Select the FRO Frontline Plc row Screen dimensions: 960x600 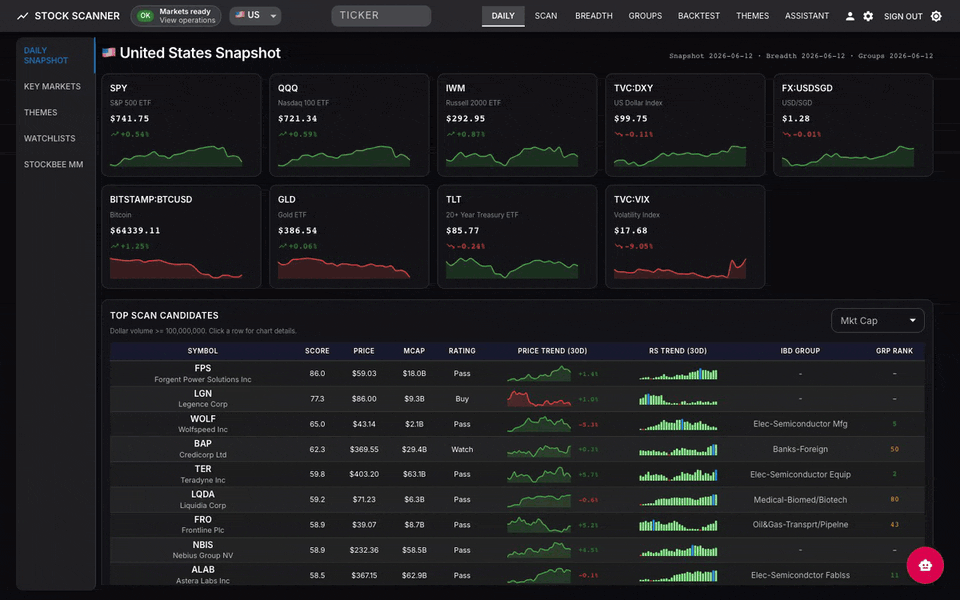click(x=517, y=525)
